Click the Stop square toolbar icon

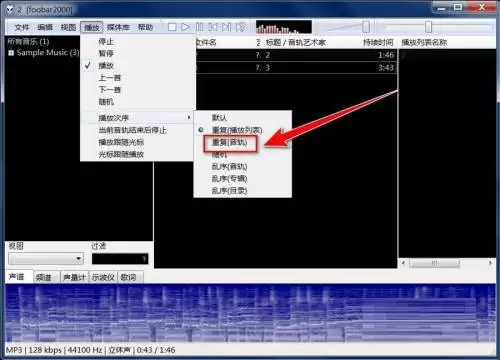pos(172,27)
